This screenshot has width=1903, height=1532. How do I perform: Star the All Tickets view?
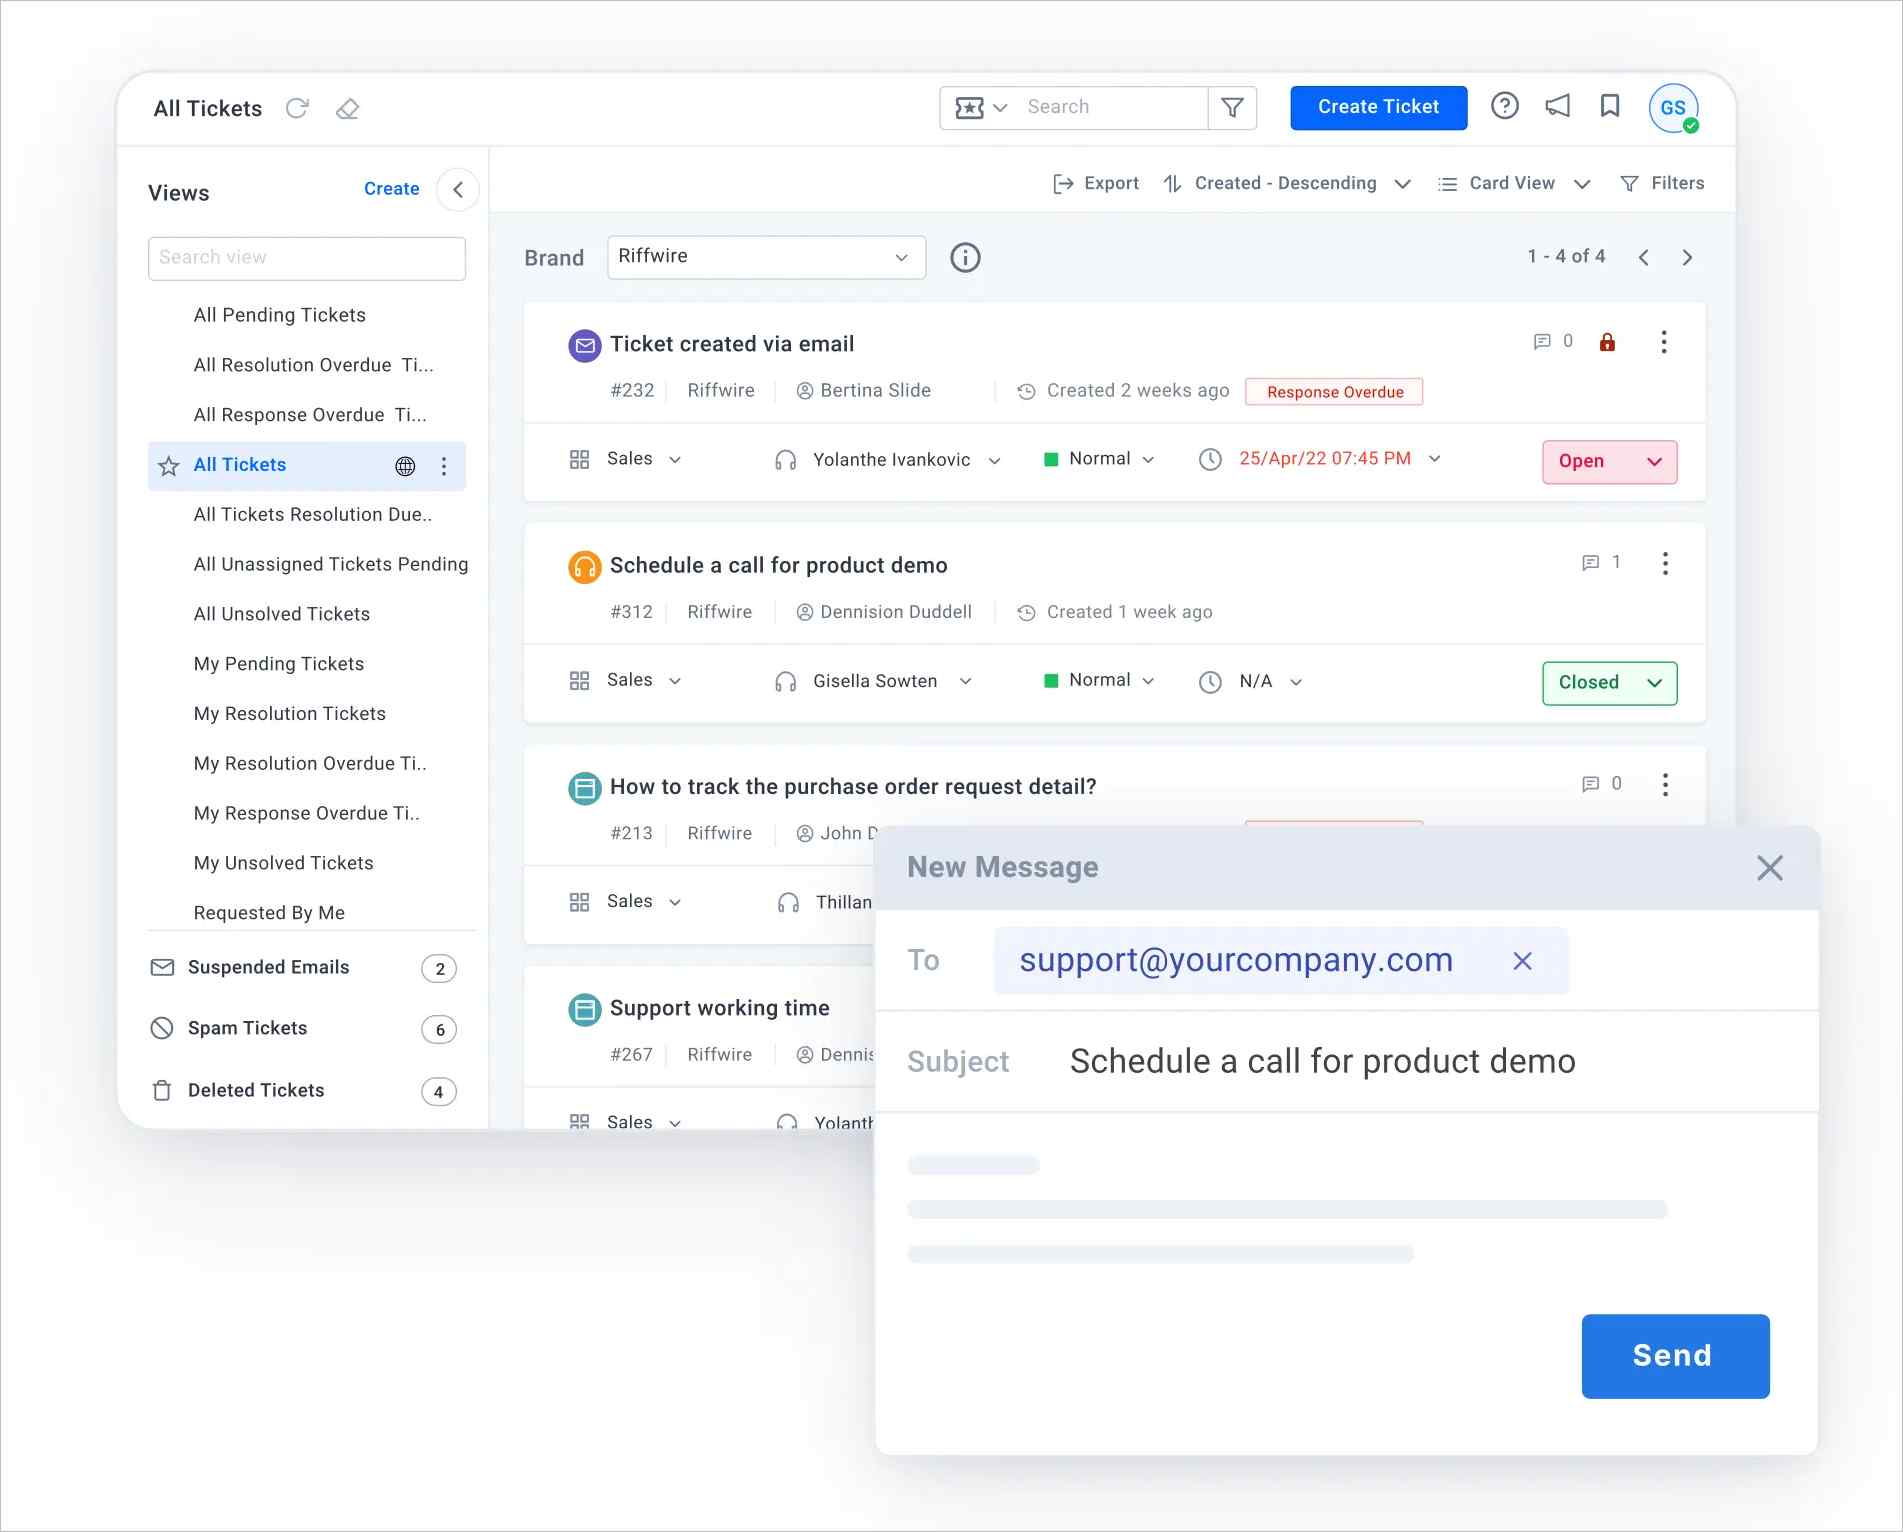point(169,466)
